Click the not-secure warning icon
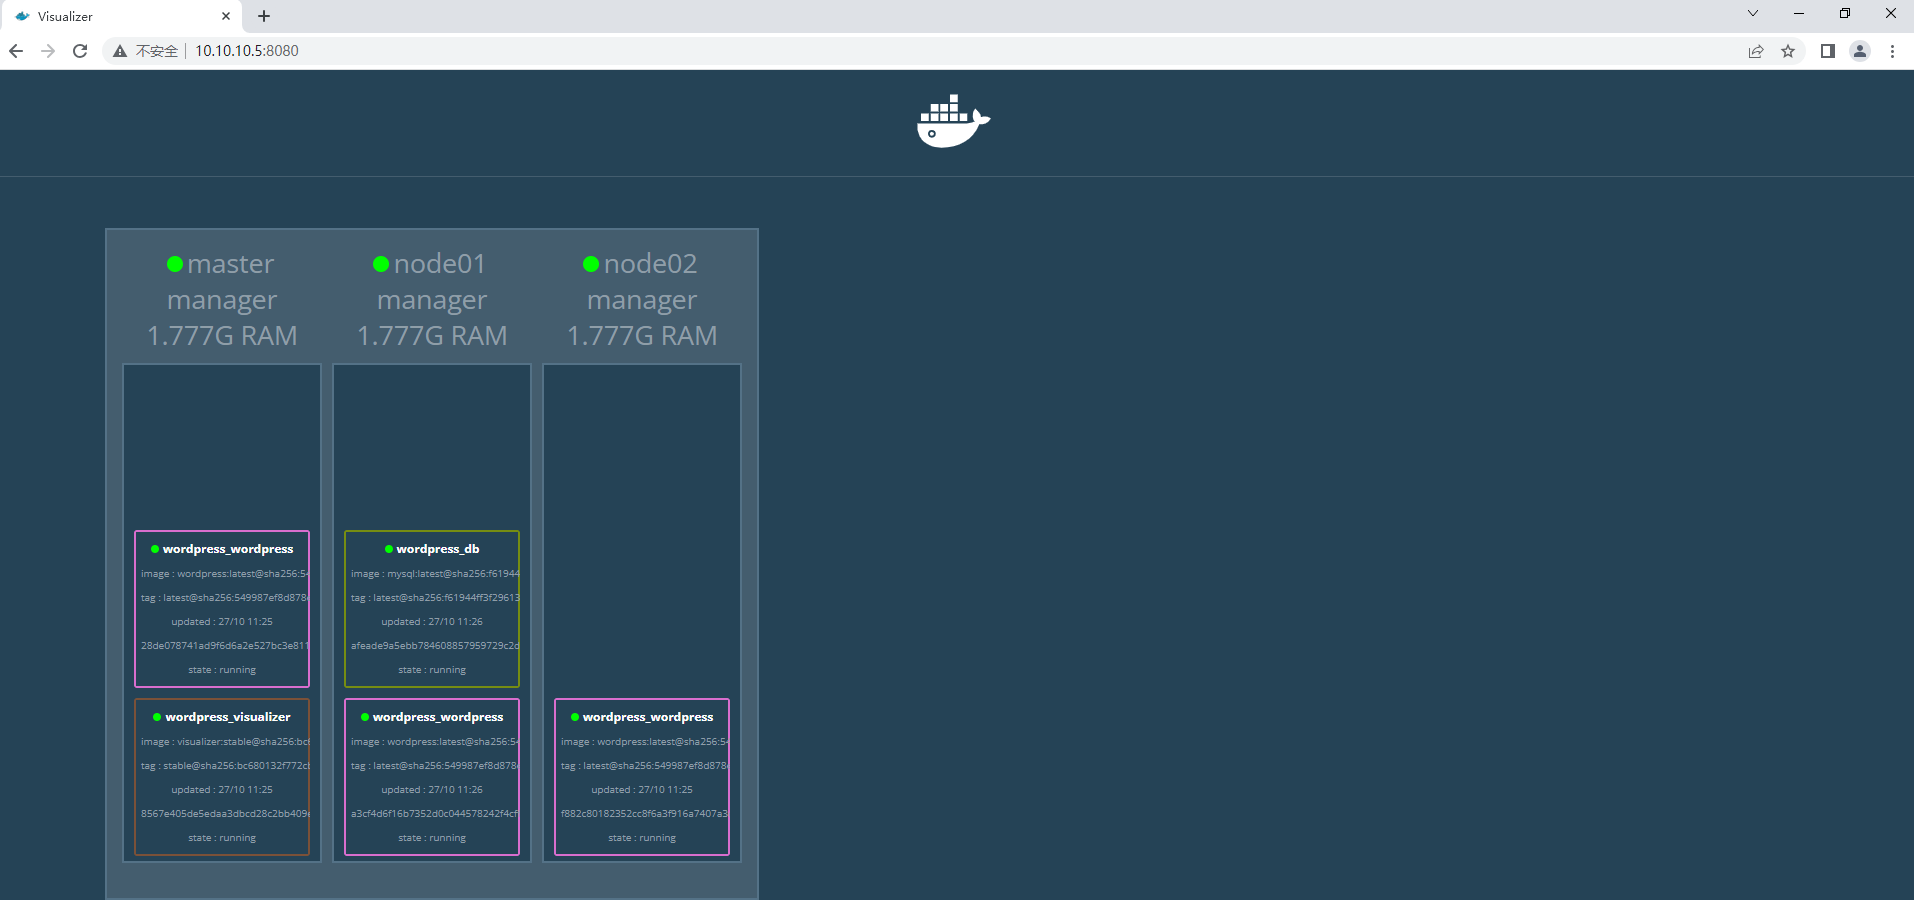Viewport: 1914px width, 900px height. pyautogui.click(x=120, y=51)
